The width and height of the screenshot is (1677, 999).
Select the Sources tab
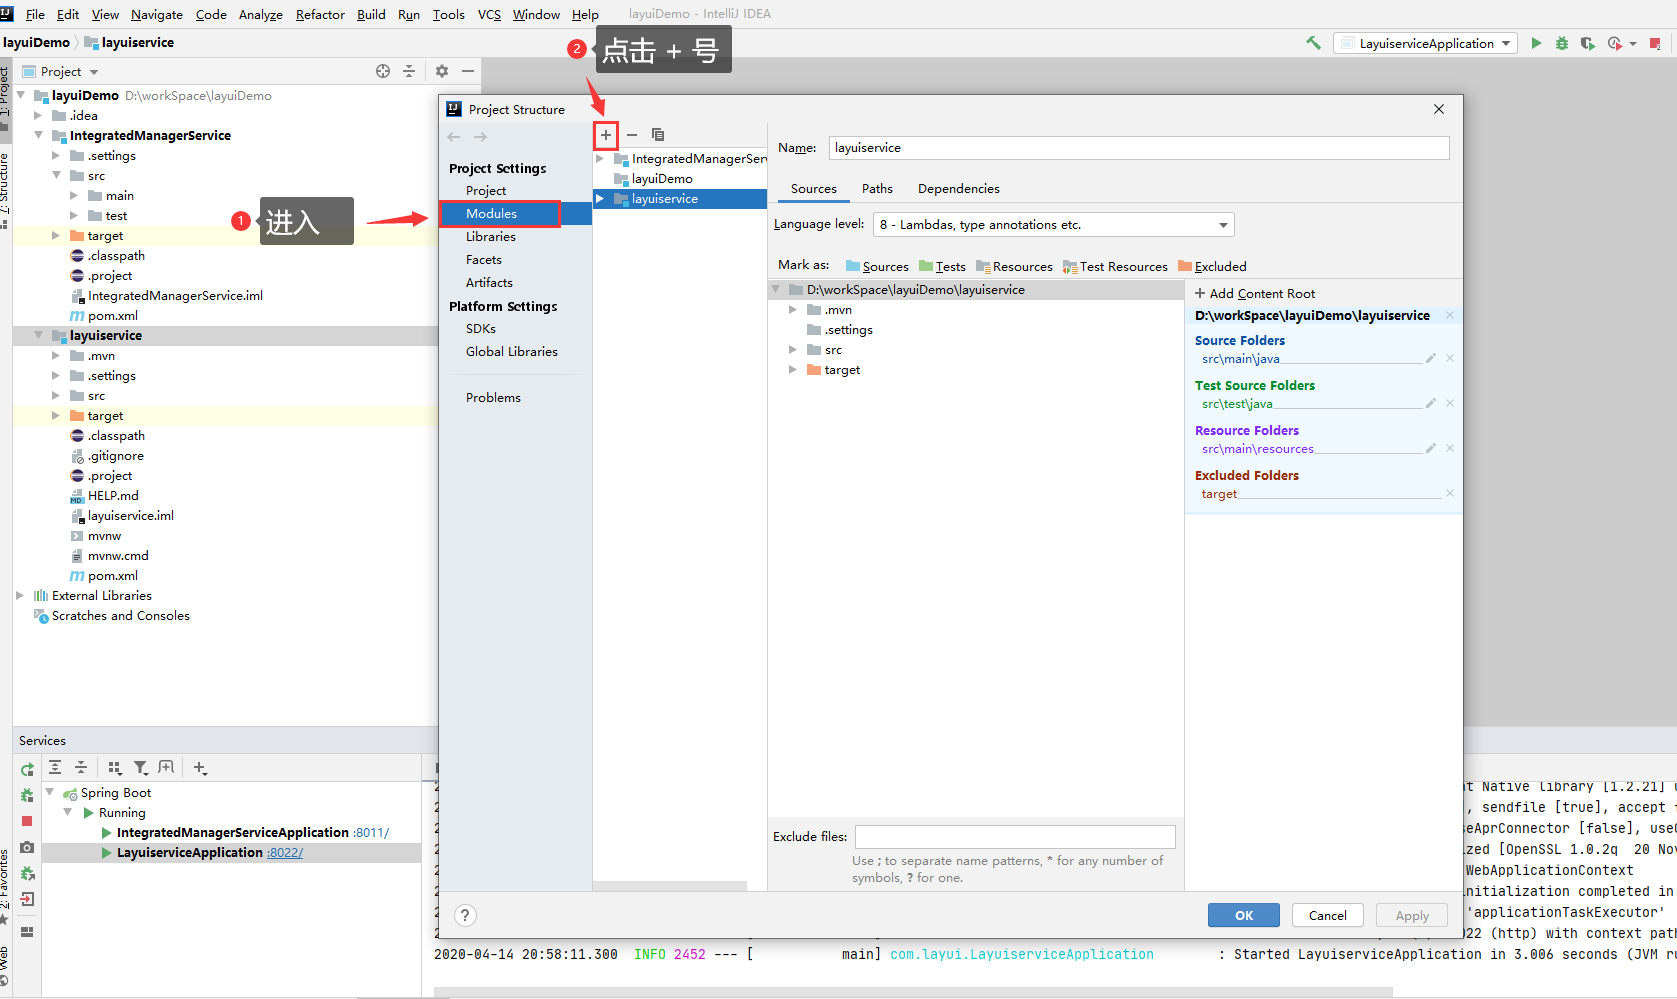click(x=813, y=188)
